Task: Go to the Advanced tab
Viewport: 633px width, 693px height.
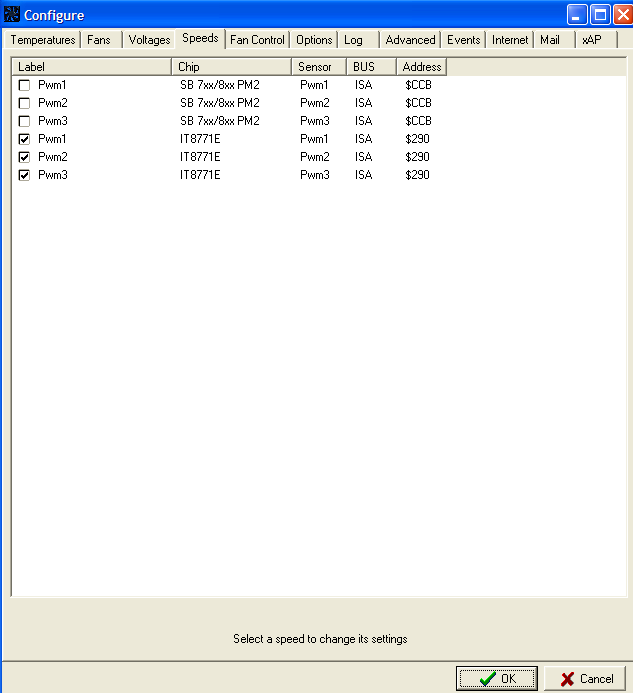Action: pos(410,40)
